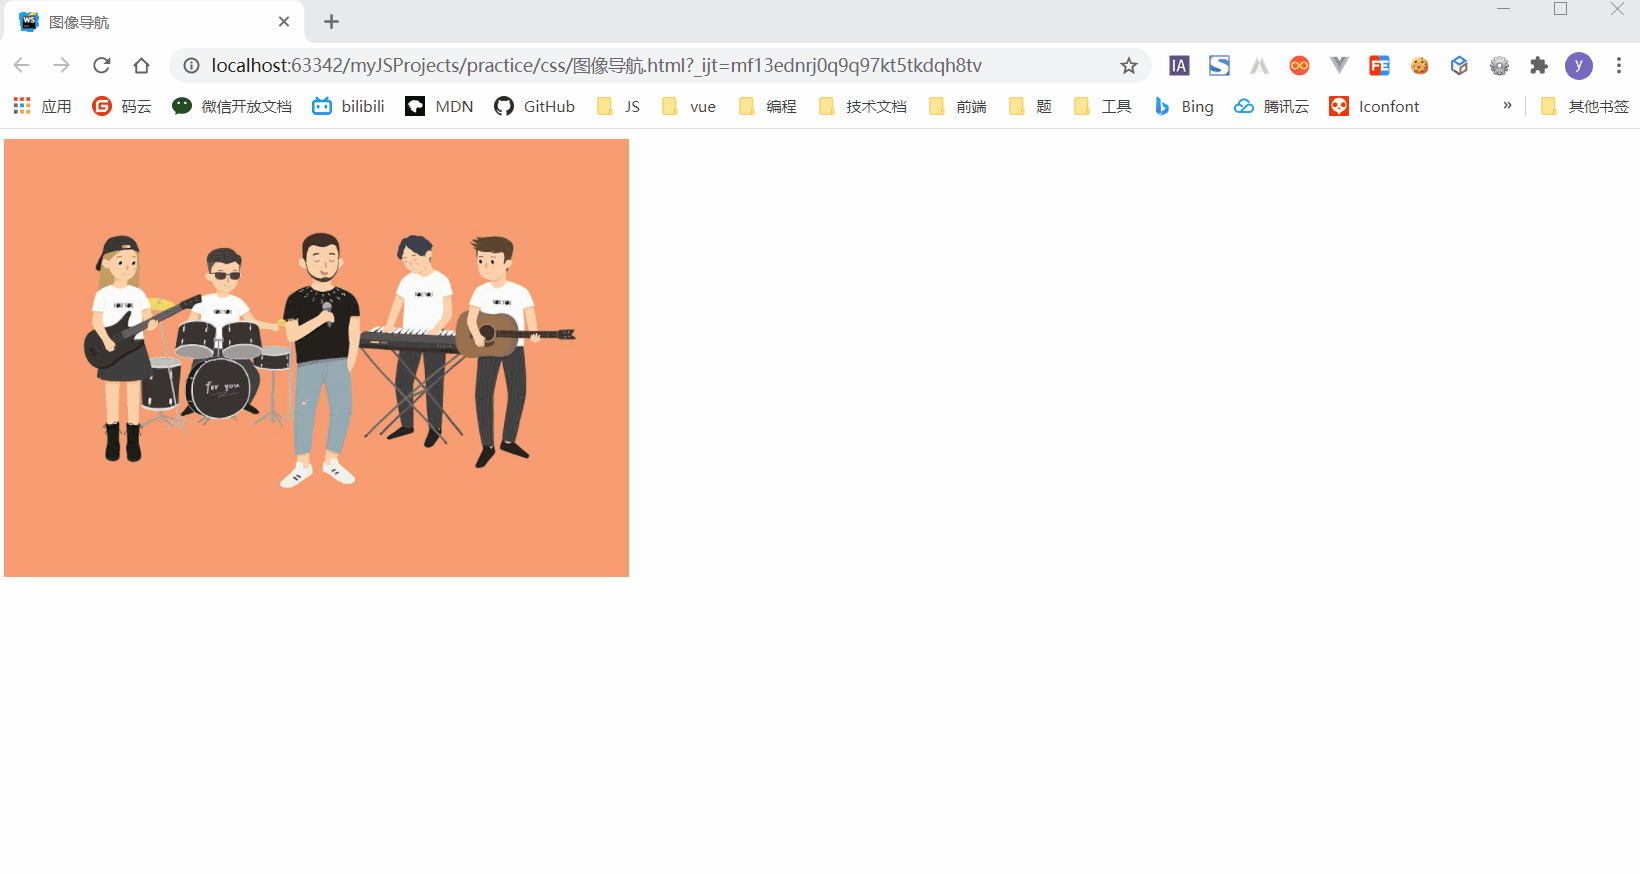Image resolution: width=1640 pixels, height=874 pixels.
Task: Click the singer holding a microphone
Action: pos(322,358)
